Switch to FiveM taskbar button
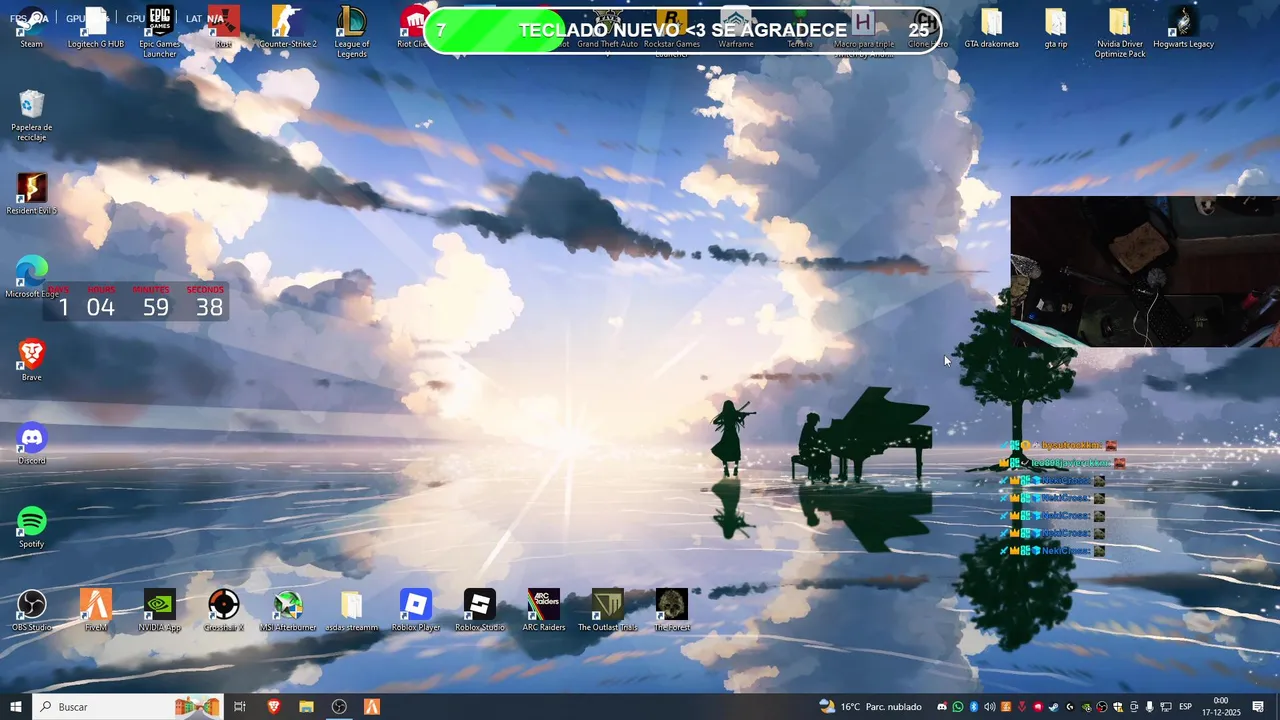The image size is (1280, 720). pyautogui.click(x=372, y=707)
